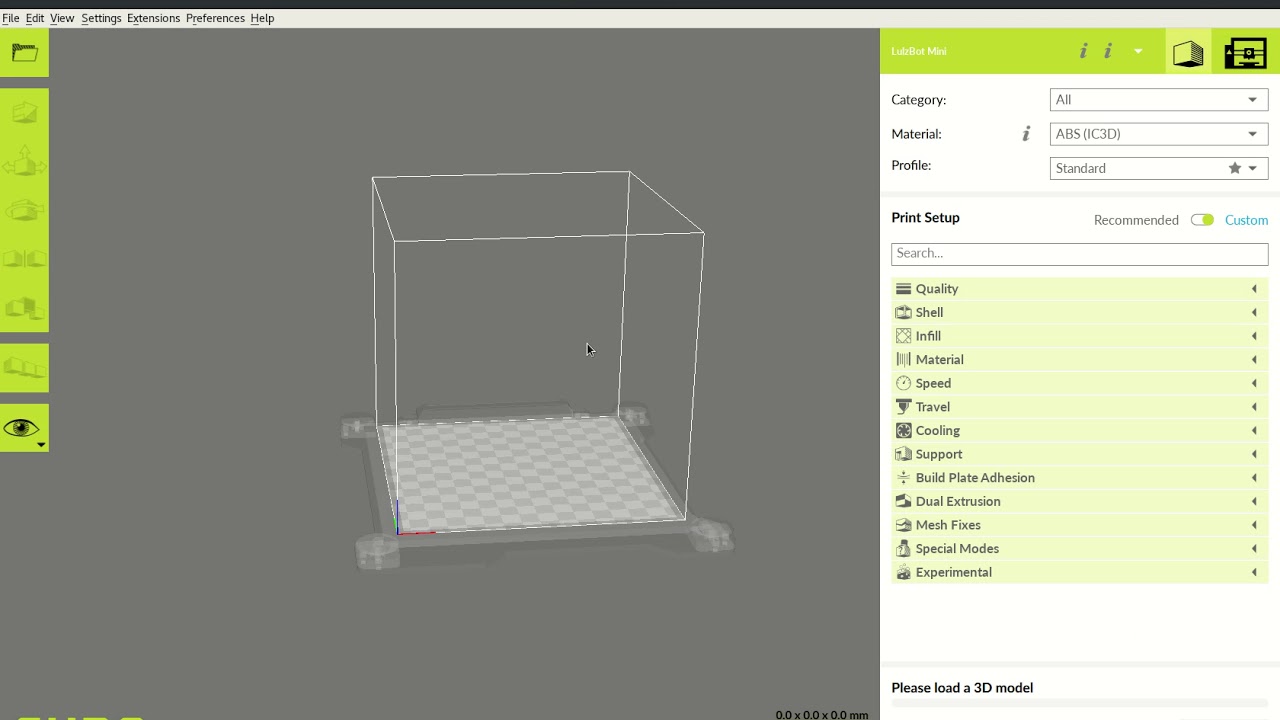
Task: Open the Profile dropdown showing Standard
Action: point(1159,168)
